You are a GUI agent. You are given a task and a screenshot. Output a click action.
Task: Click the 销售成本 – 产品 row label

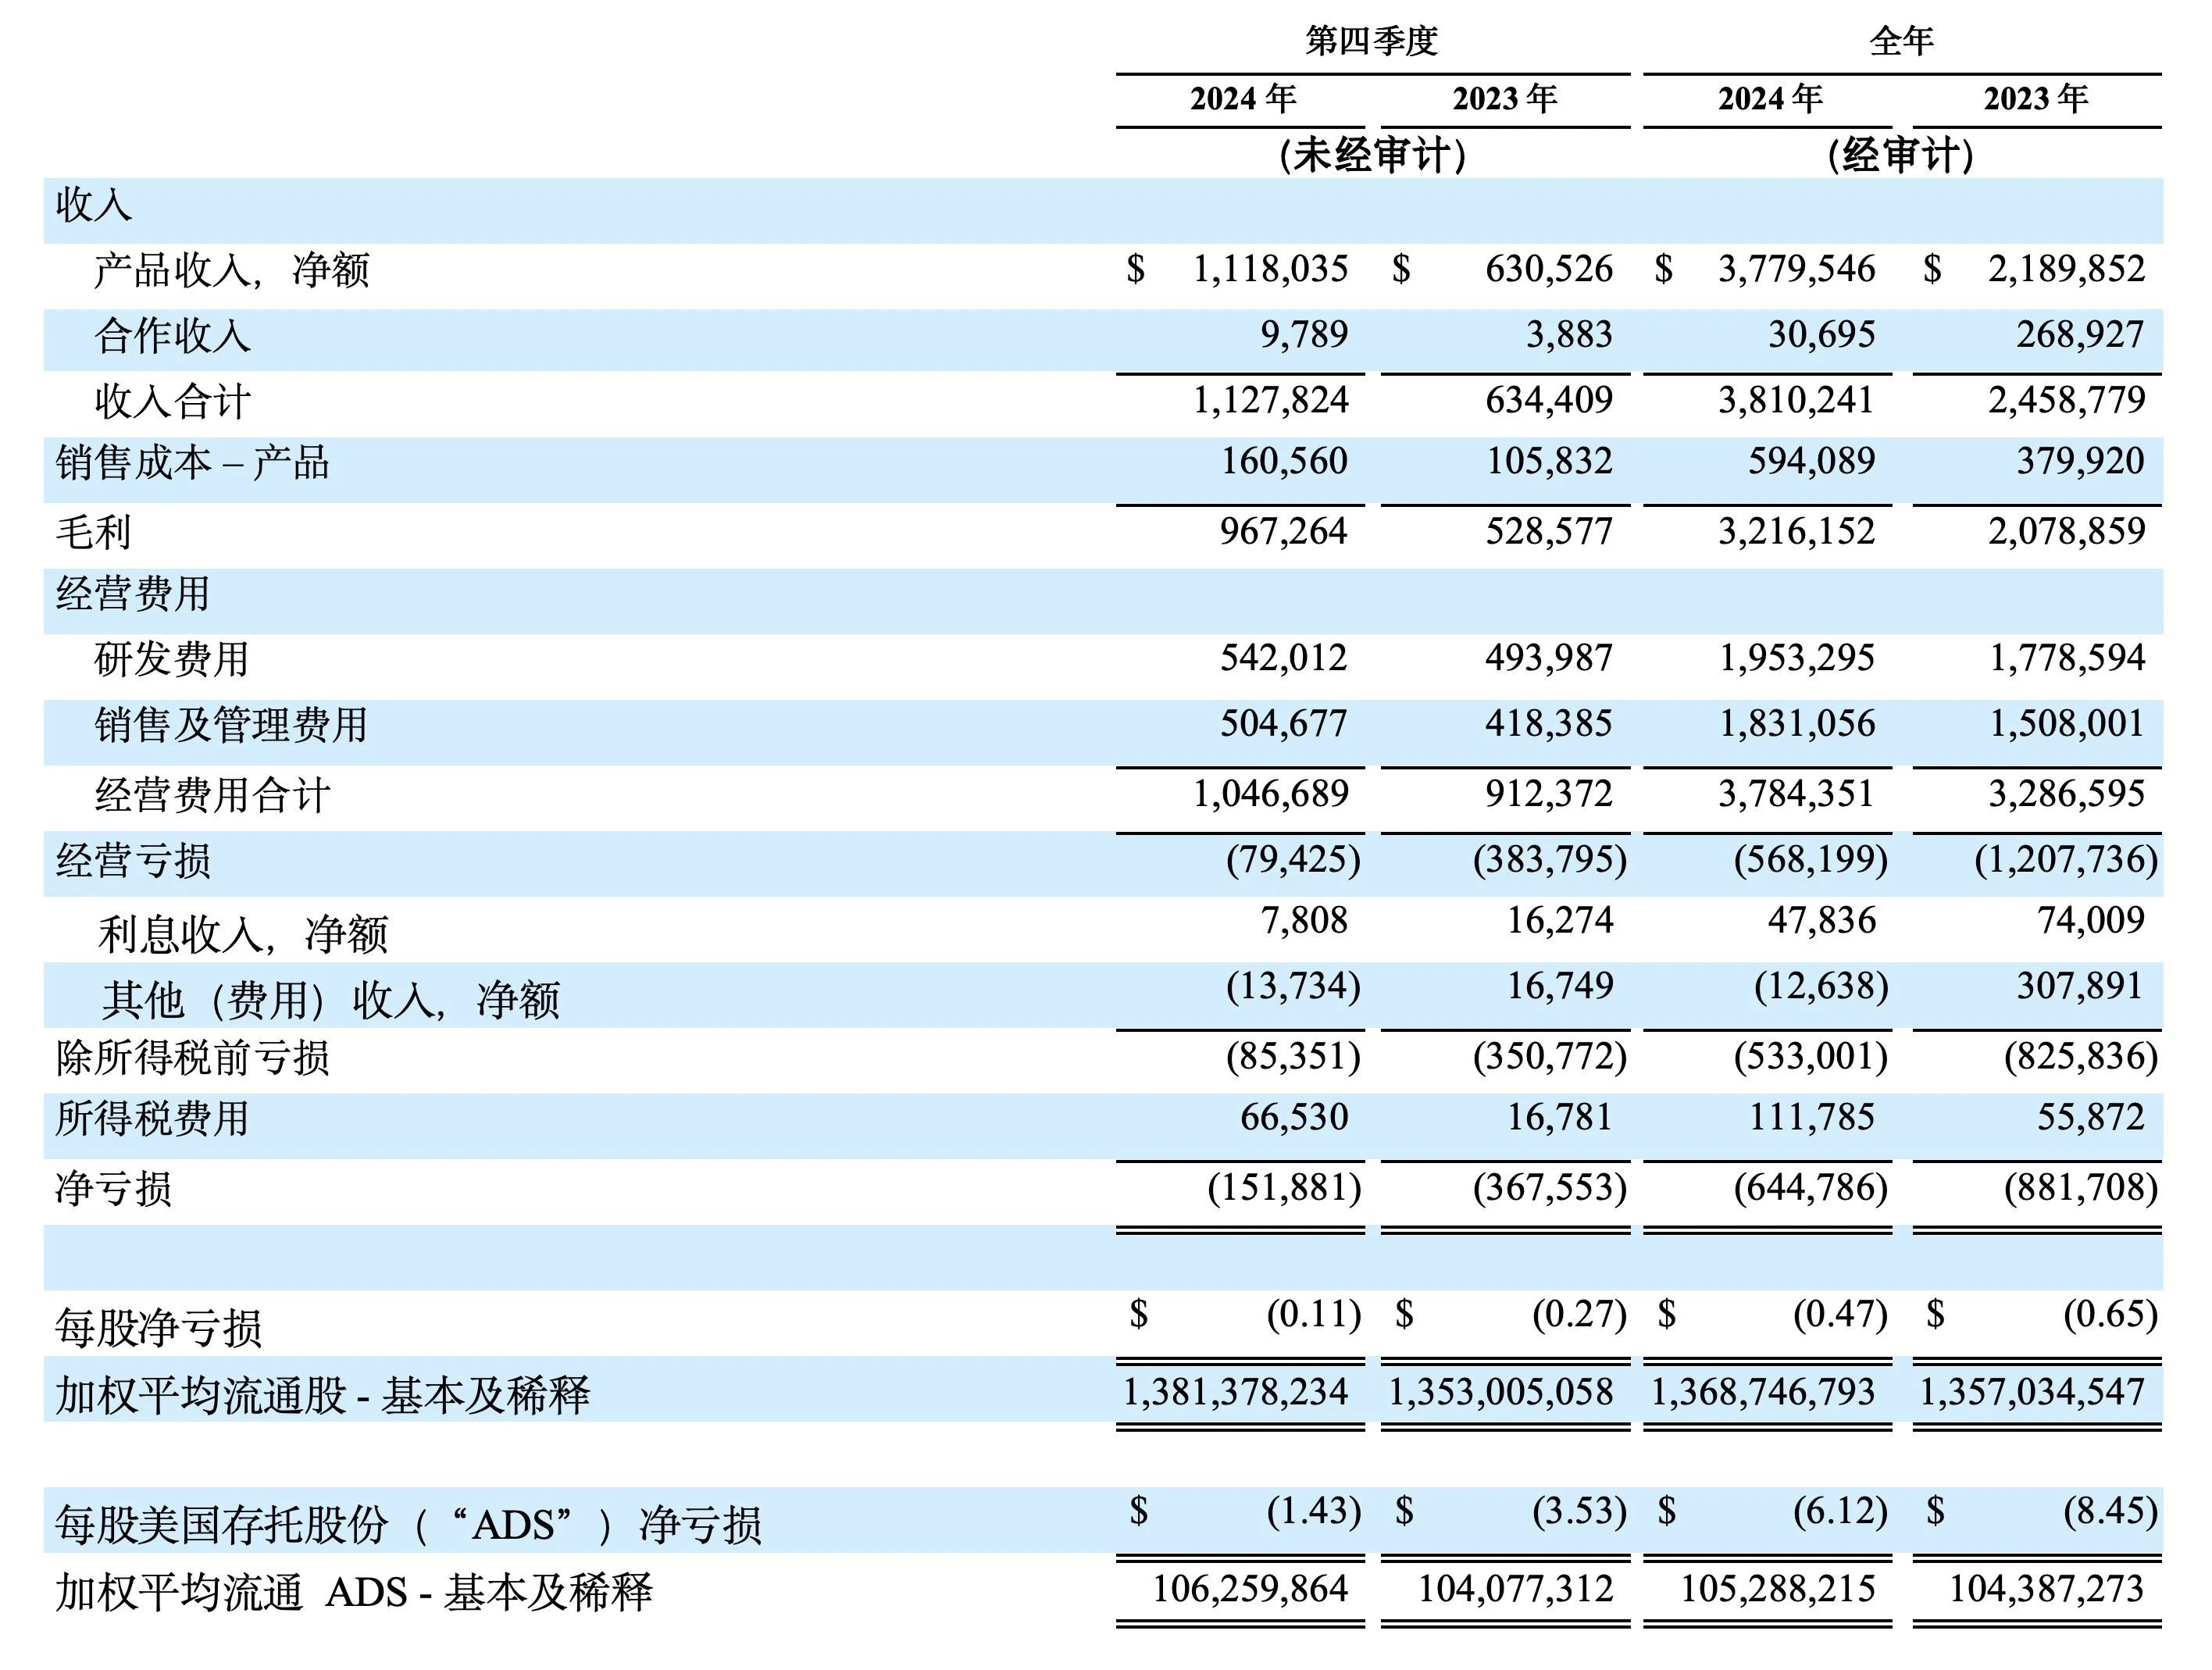tap(192, 463)
